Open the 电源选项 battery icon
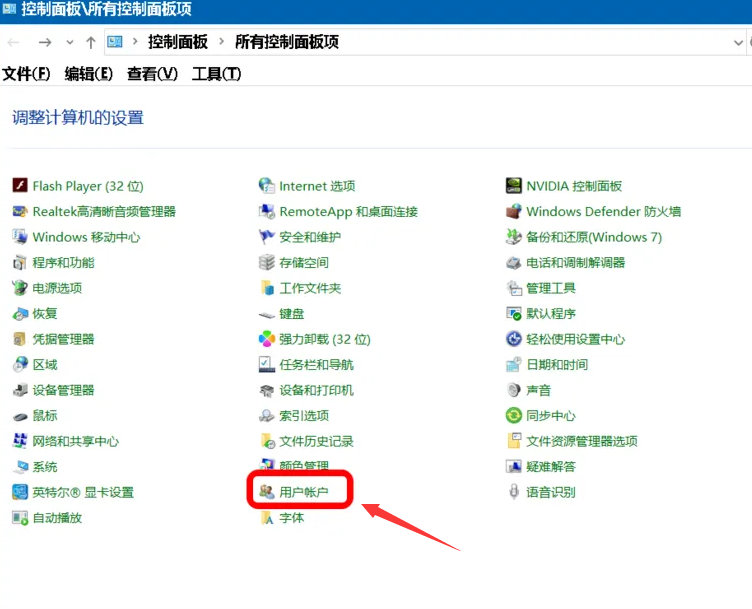The image size is (752, 609). tap(20, 288)
